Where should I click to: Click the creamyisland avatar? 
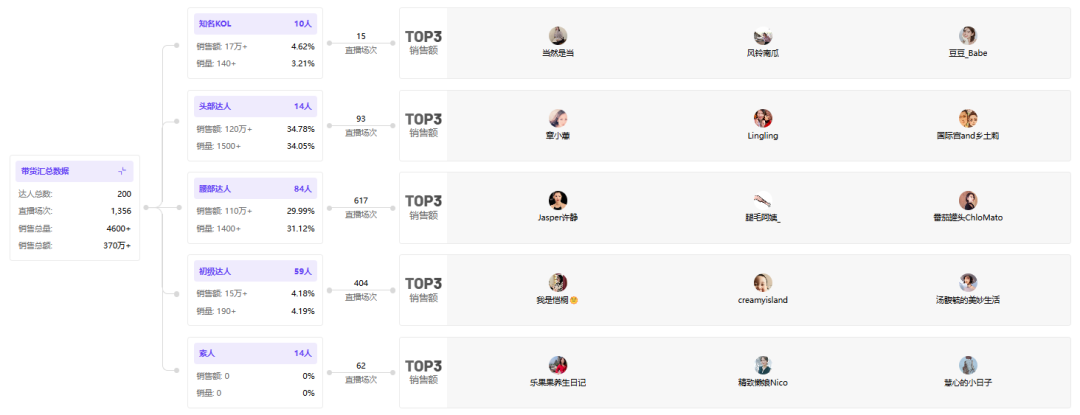762,283
